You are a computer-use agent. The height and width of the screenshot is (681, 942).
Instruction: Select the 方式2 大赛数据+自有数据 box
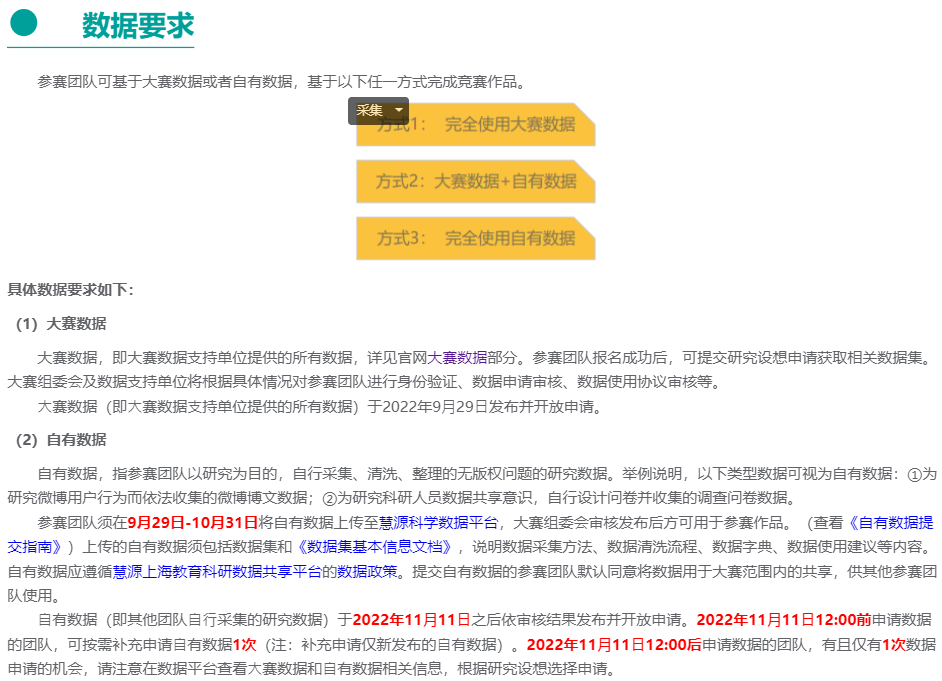476,181
